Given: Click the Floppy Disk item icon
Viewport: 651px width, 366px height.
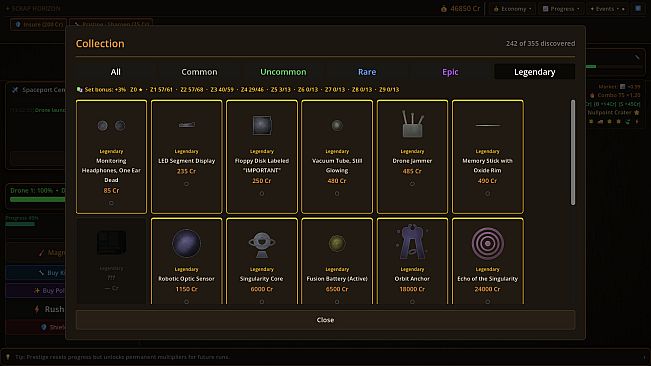Looking at the screenshot, I should (x=262, y=125).
